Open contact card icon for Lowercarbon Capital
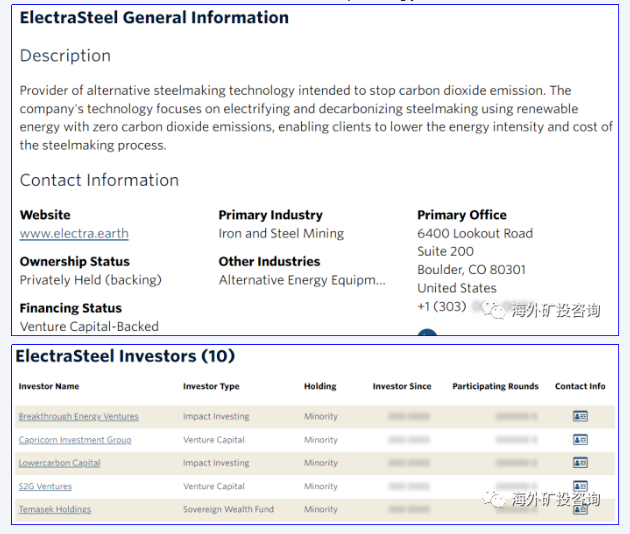This screenshot has width=630, height=534. [580, 463]
